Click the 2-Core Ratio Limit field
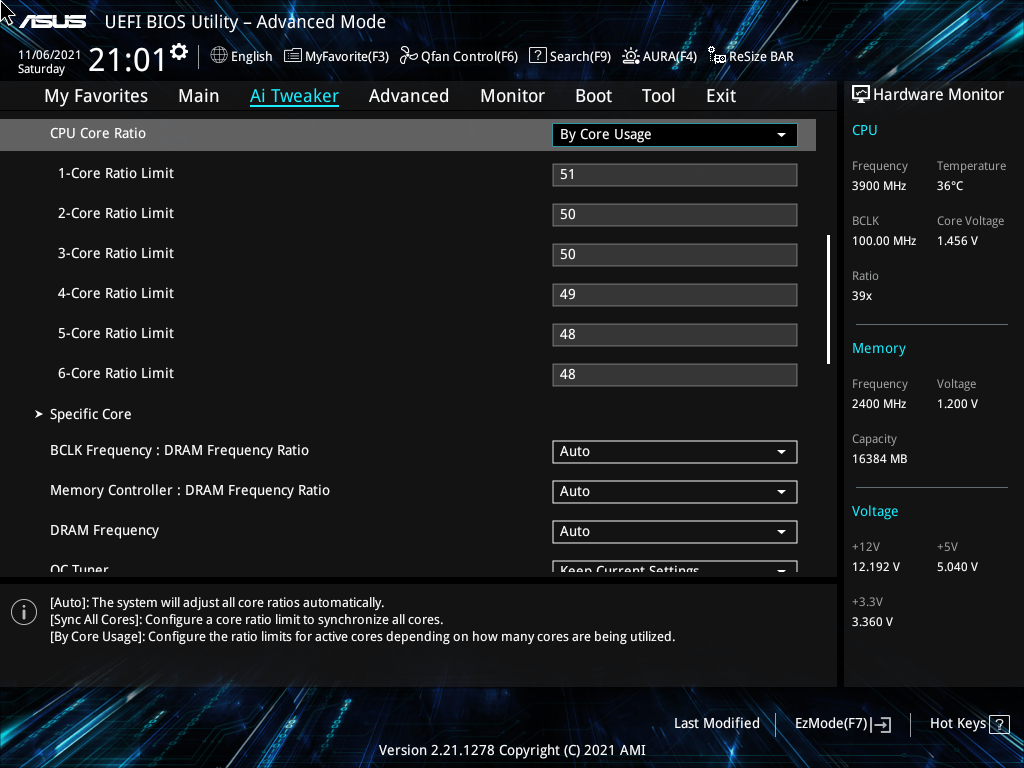 (x=675, y=215)
